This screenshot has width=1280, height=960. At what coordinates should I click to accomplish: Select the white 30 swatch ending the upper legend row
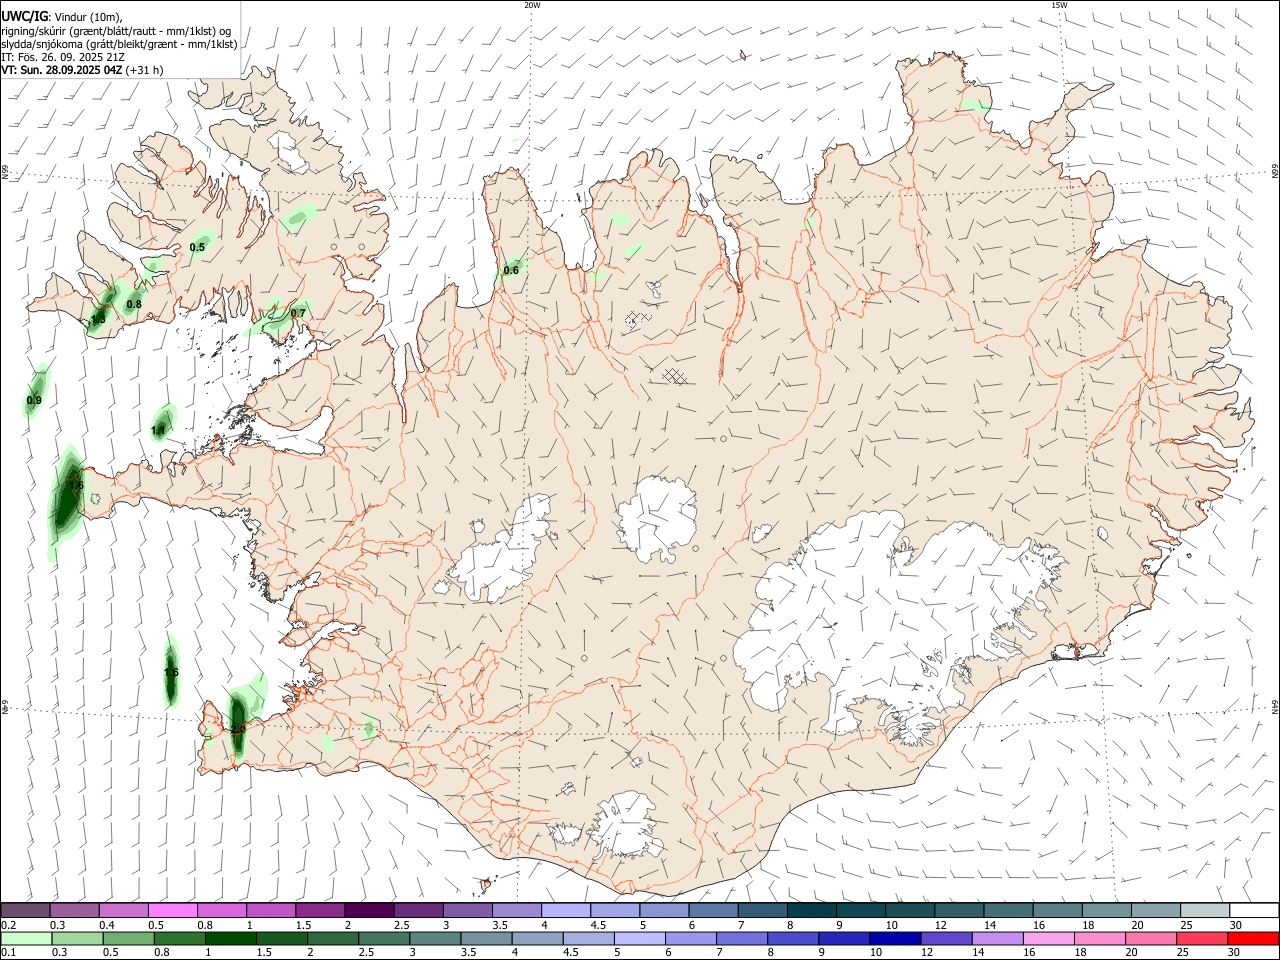[x=1255, y=910]
